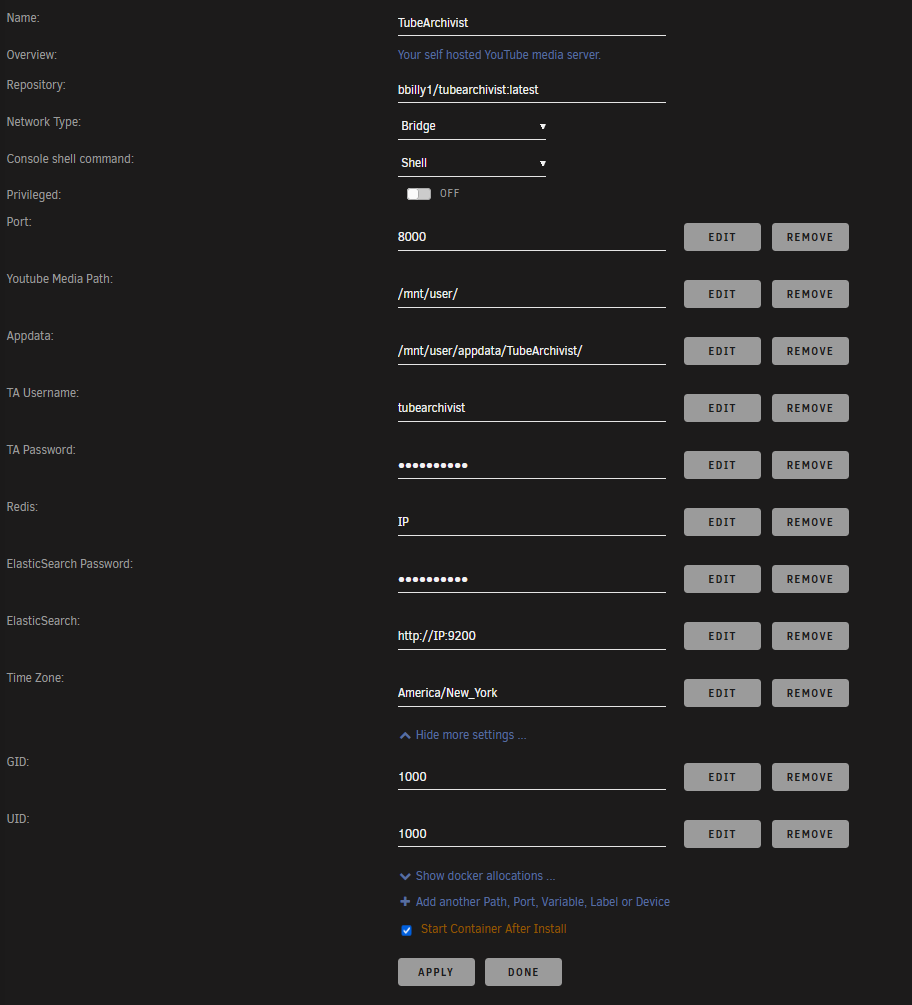Remove the Redis variable

pyautogui.click(x=810, y=522)
